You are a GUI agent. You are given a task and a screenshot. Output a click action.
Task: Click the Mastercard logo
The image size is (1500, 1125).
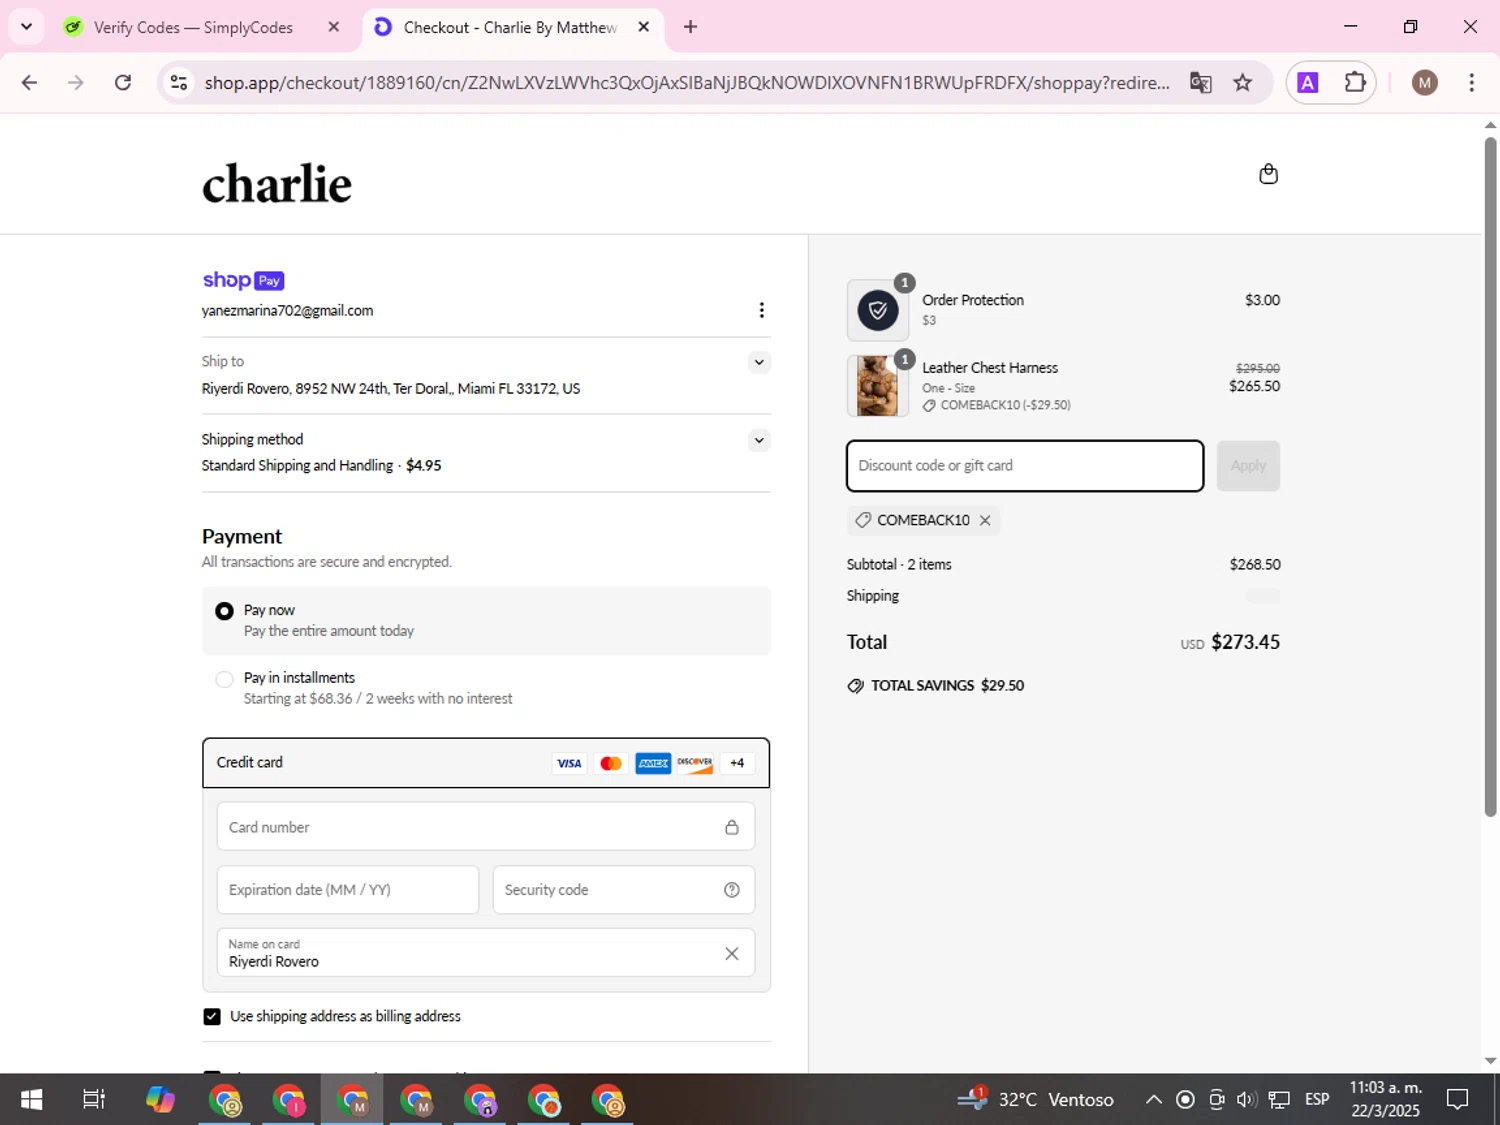tap(611, 763)
